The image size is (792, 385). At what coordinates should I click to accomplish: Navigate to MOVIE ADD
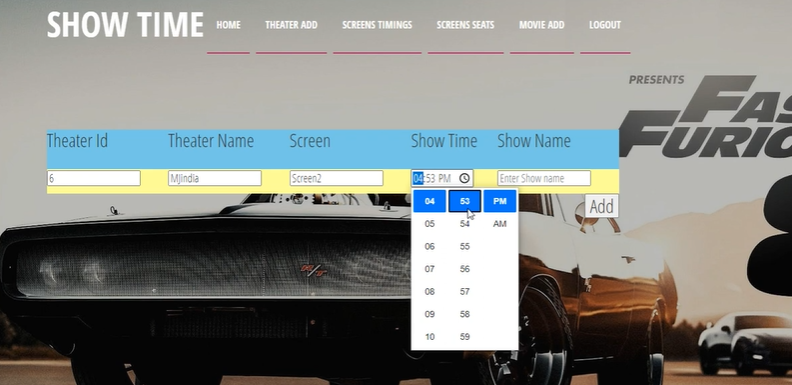click(542, 25)
